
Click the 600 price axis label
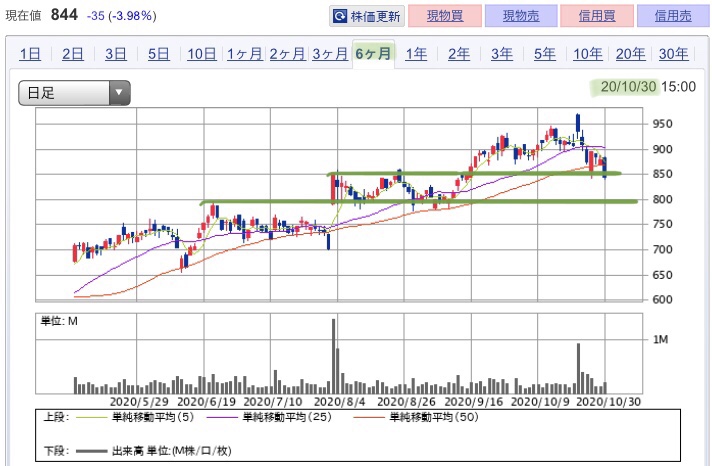[662, 300]
